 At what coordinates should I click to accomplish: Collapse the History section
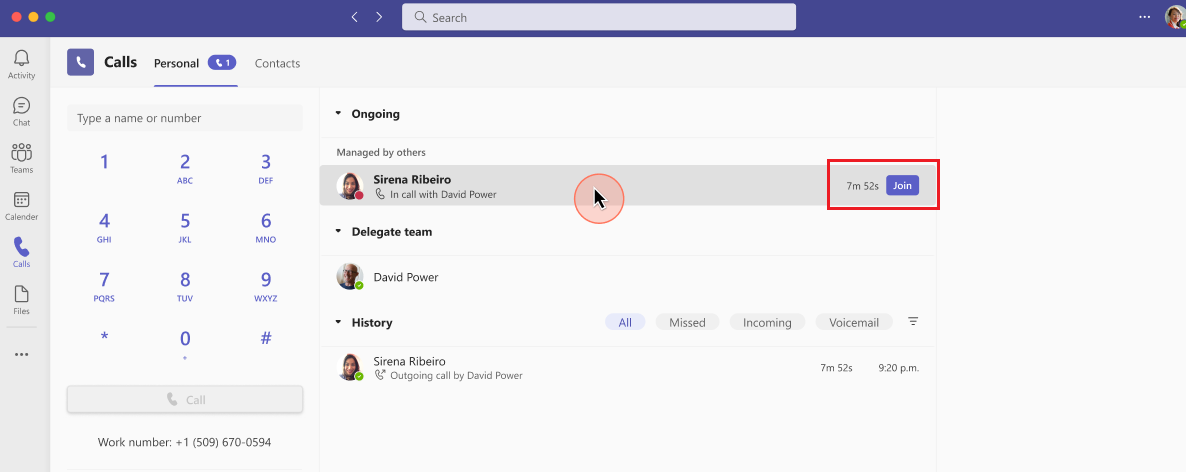tap(338, 322)
